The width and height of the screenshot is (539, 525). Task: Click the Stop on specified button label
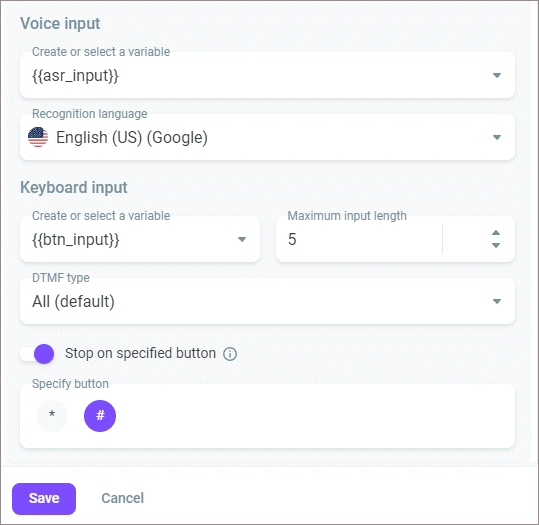point(140,353)
